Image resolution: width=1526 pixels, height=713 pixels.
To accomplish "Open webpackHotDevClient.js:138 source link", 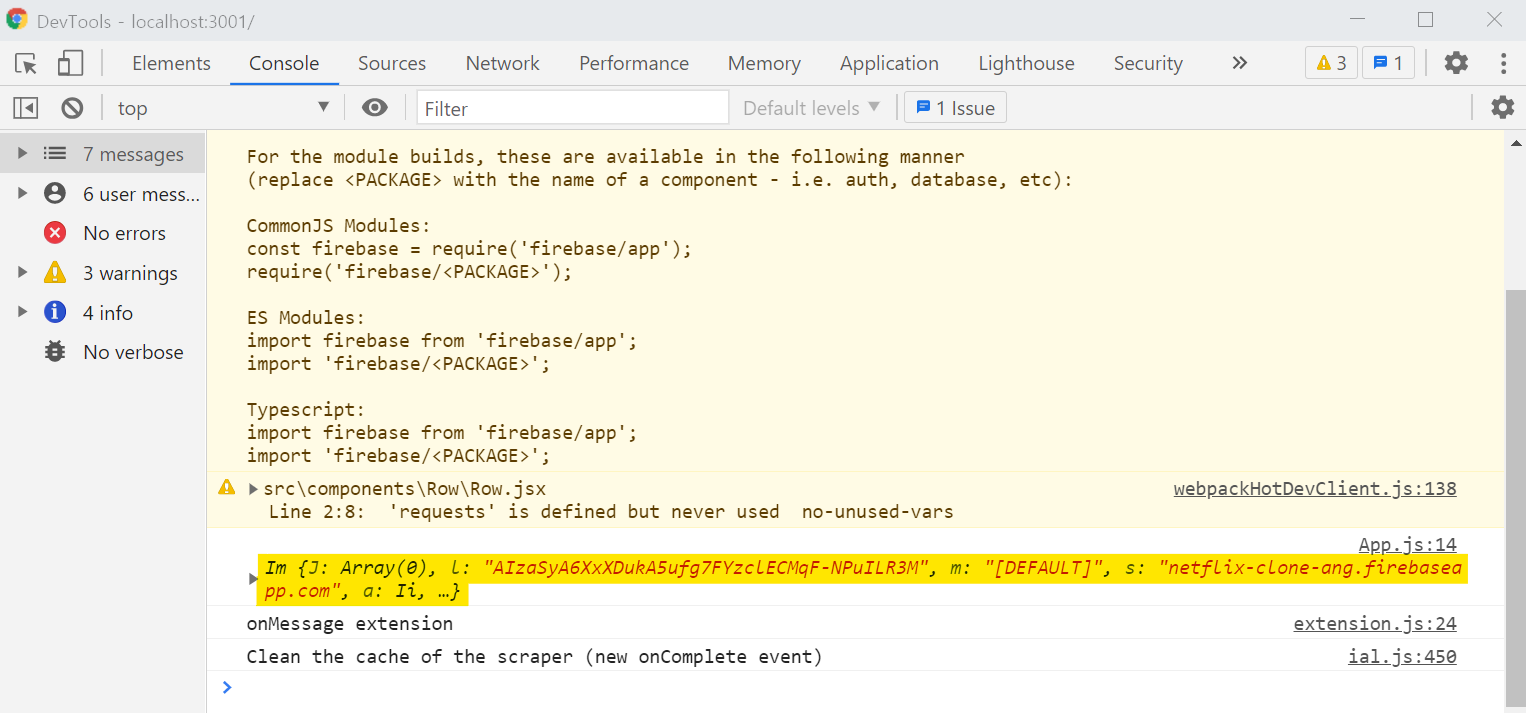I will tap(1315, 489).
